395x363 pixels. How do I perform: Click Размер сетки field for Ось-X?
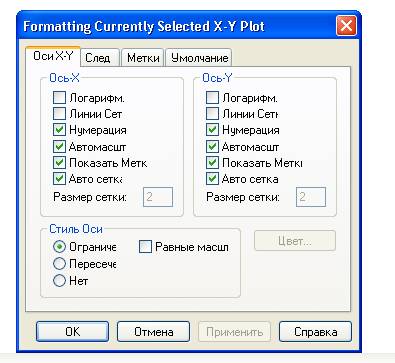(158, 197)
